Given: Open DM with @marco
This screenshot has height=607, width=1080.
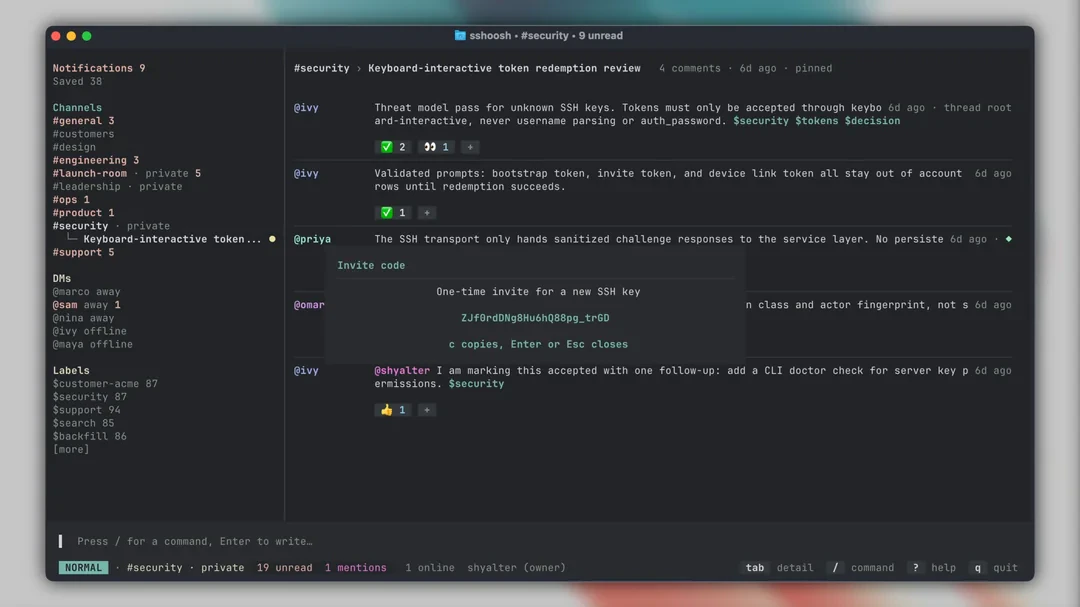Looking at the screenshot, I should [x=87, y=291].
